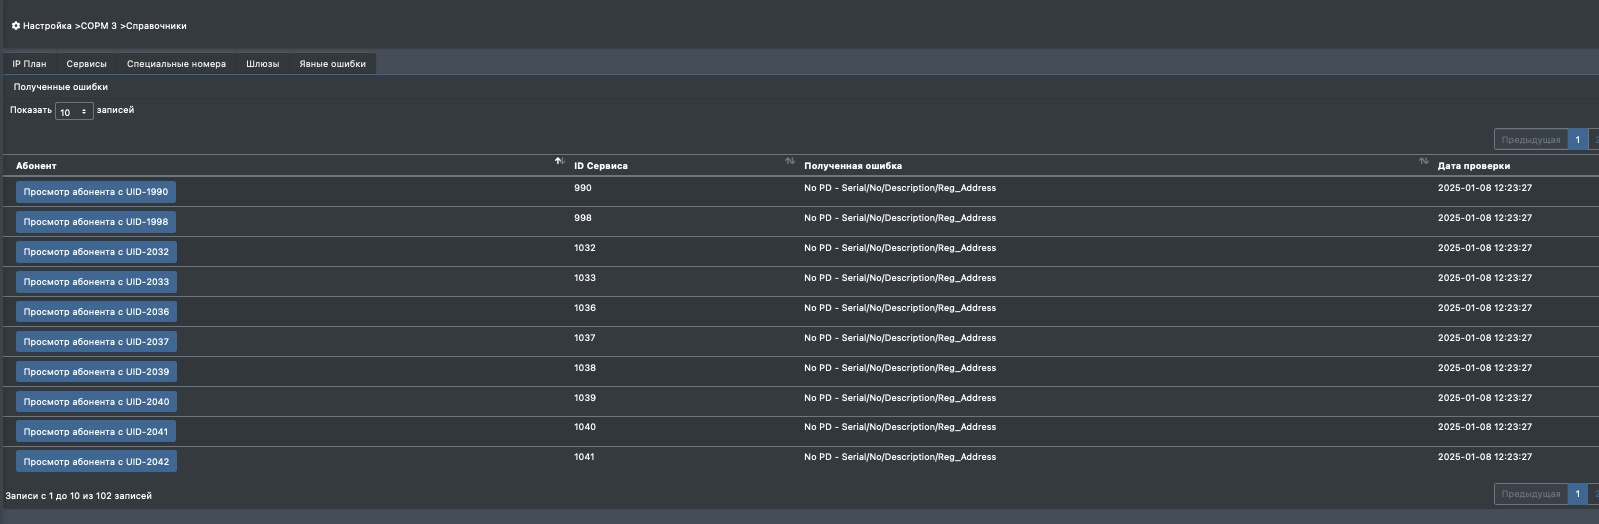The width and height of the screenshot is (1599, 524).
Task: Click the gear icon beside Настройка
Action: [x=16, y=26]
